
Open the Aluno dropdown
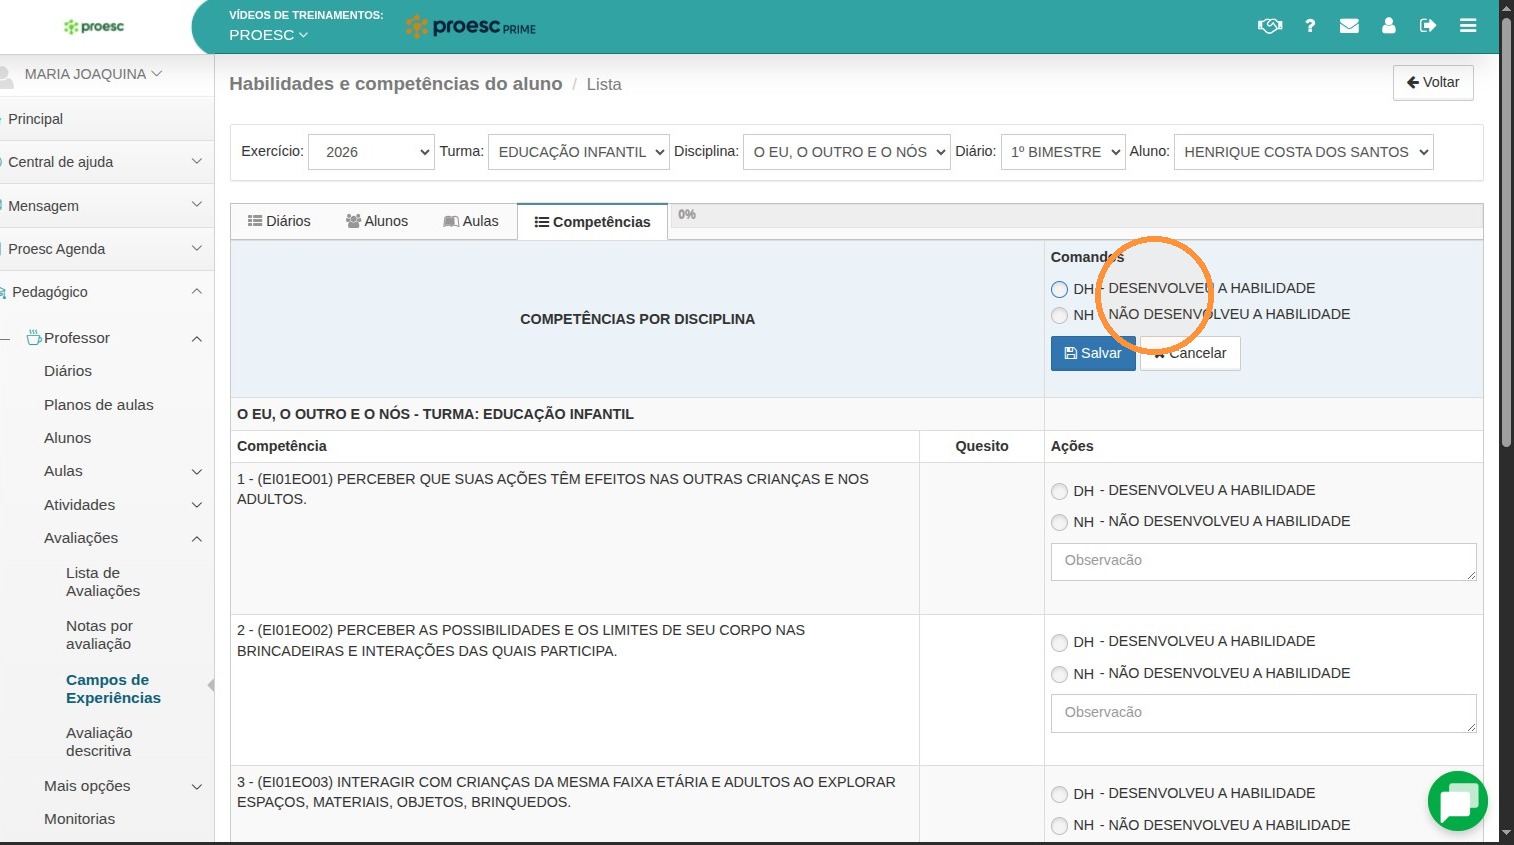(1304, 152)
